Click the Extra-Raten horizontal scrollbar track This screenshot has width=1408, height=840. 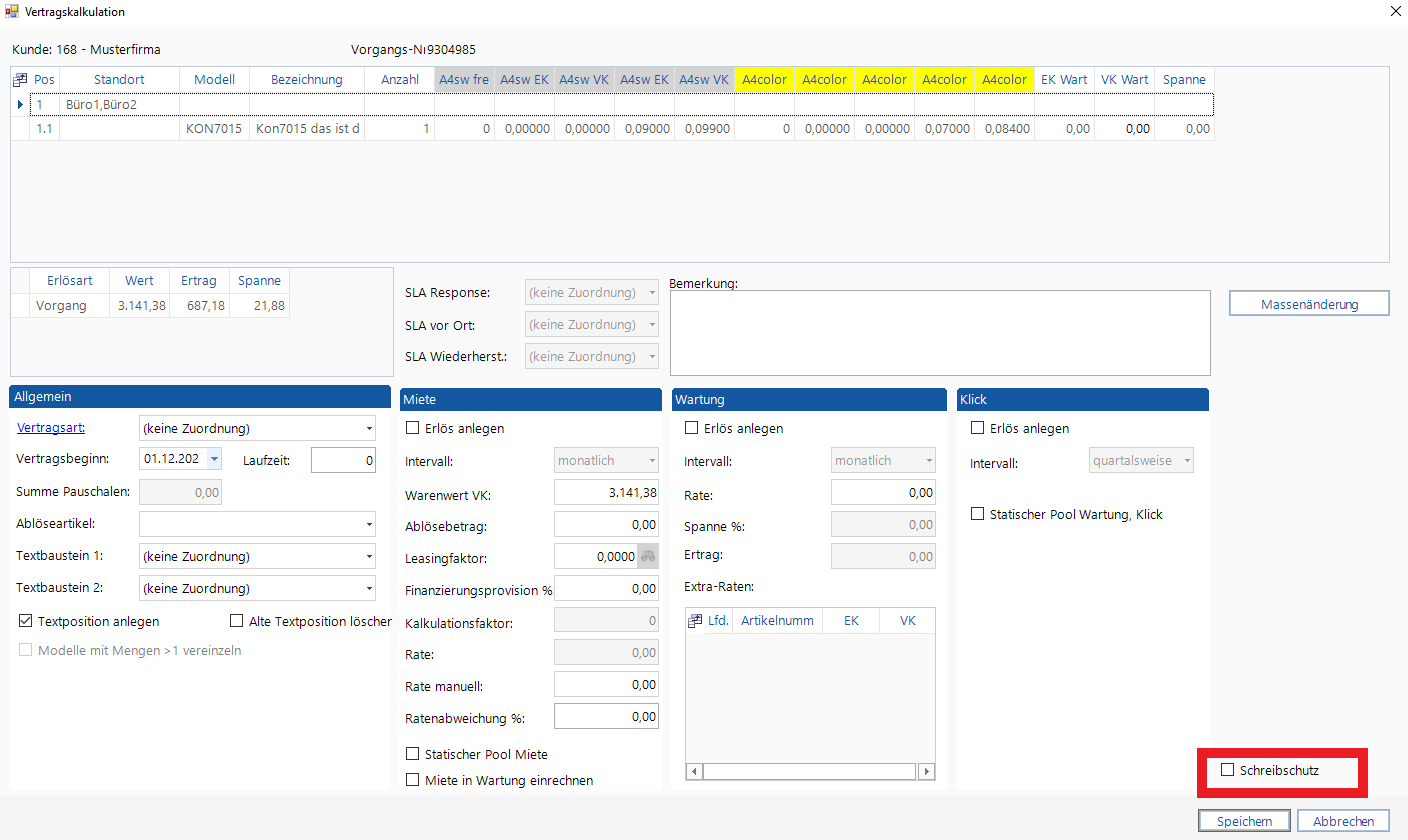810,772
